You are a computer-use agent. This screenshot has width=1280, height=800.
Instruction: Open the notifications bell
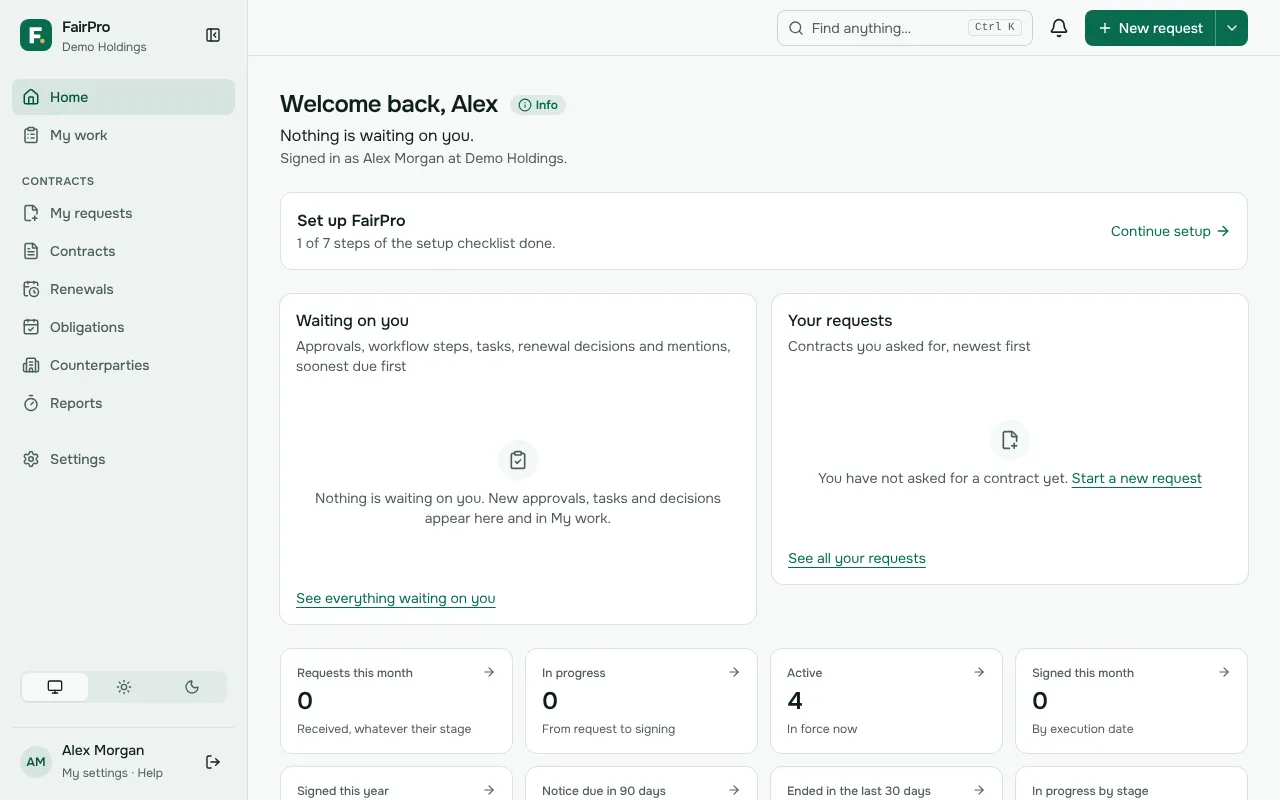point(1059,28)
